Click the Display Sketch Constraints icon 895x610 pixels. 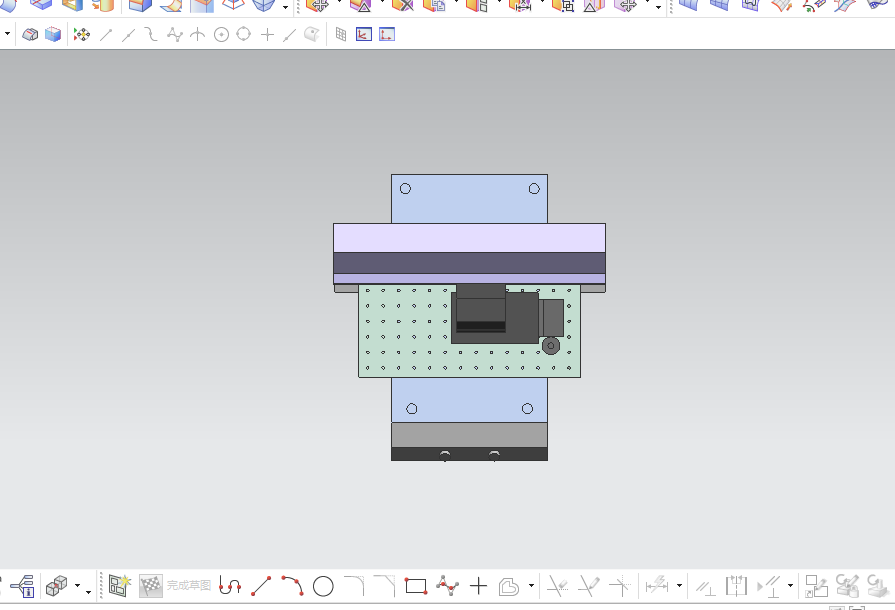click(769, 586)
